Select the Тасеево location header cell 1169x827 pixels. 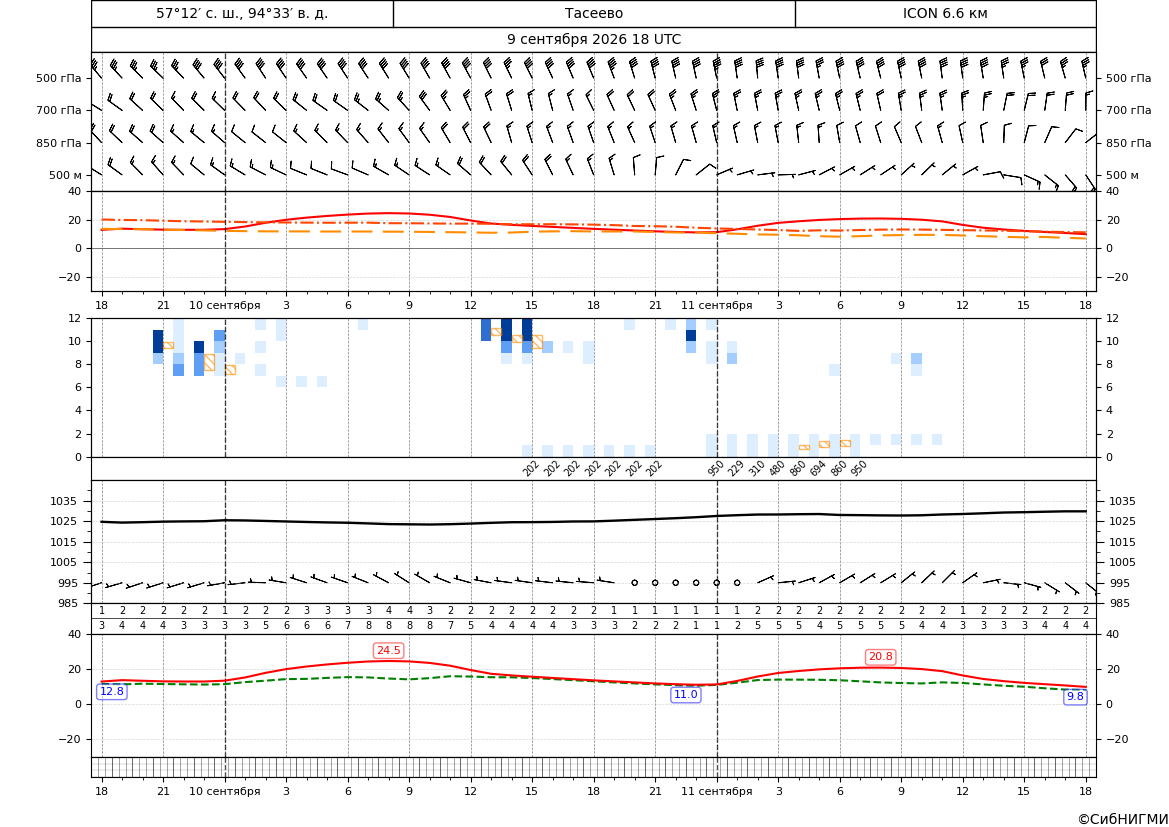594,13
